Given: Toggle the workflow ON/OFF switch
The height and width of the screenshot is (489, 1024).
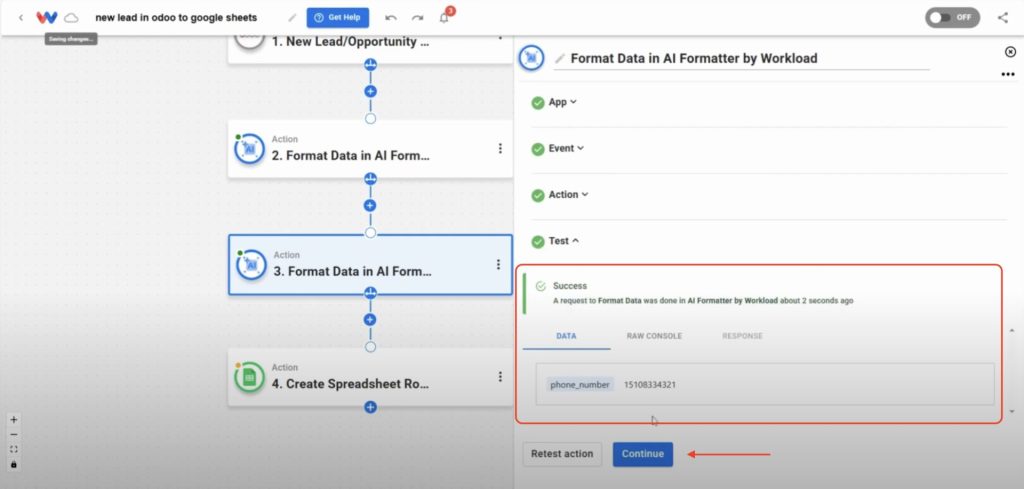Looking at the screenshot, I should click(x=952, y=18).
